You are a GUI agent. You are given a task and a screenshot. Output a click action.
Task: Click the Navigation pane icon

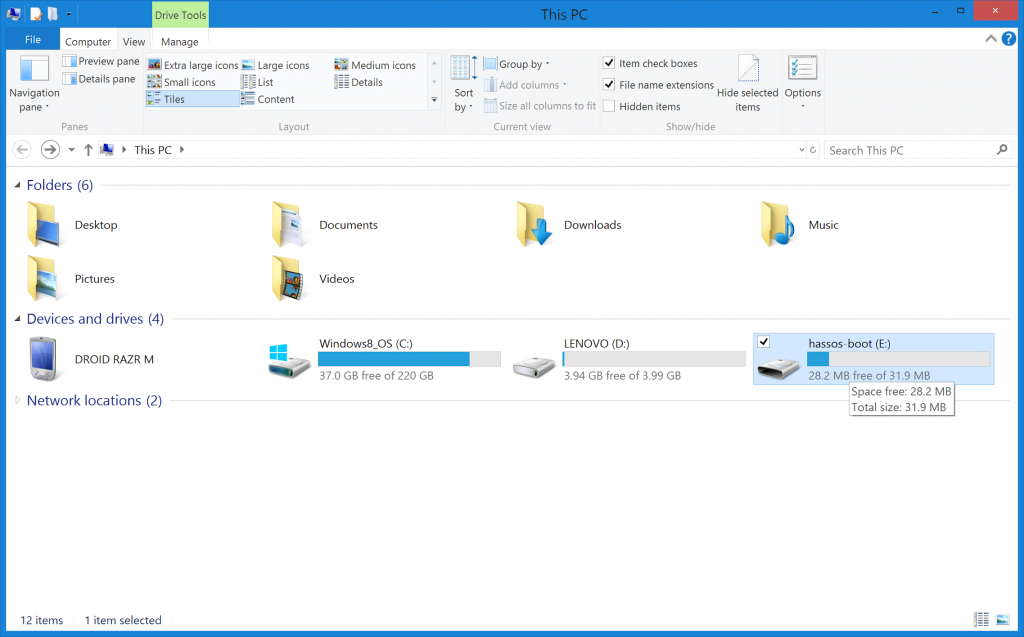(x=34, y=69)
